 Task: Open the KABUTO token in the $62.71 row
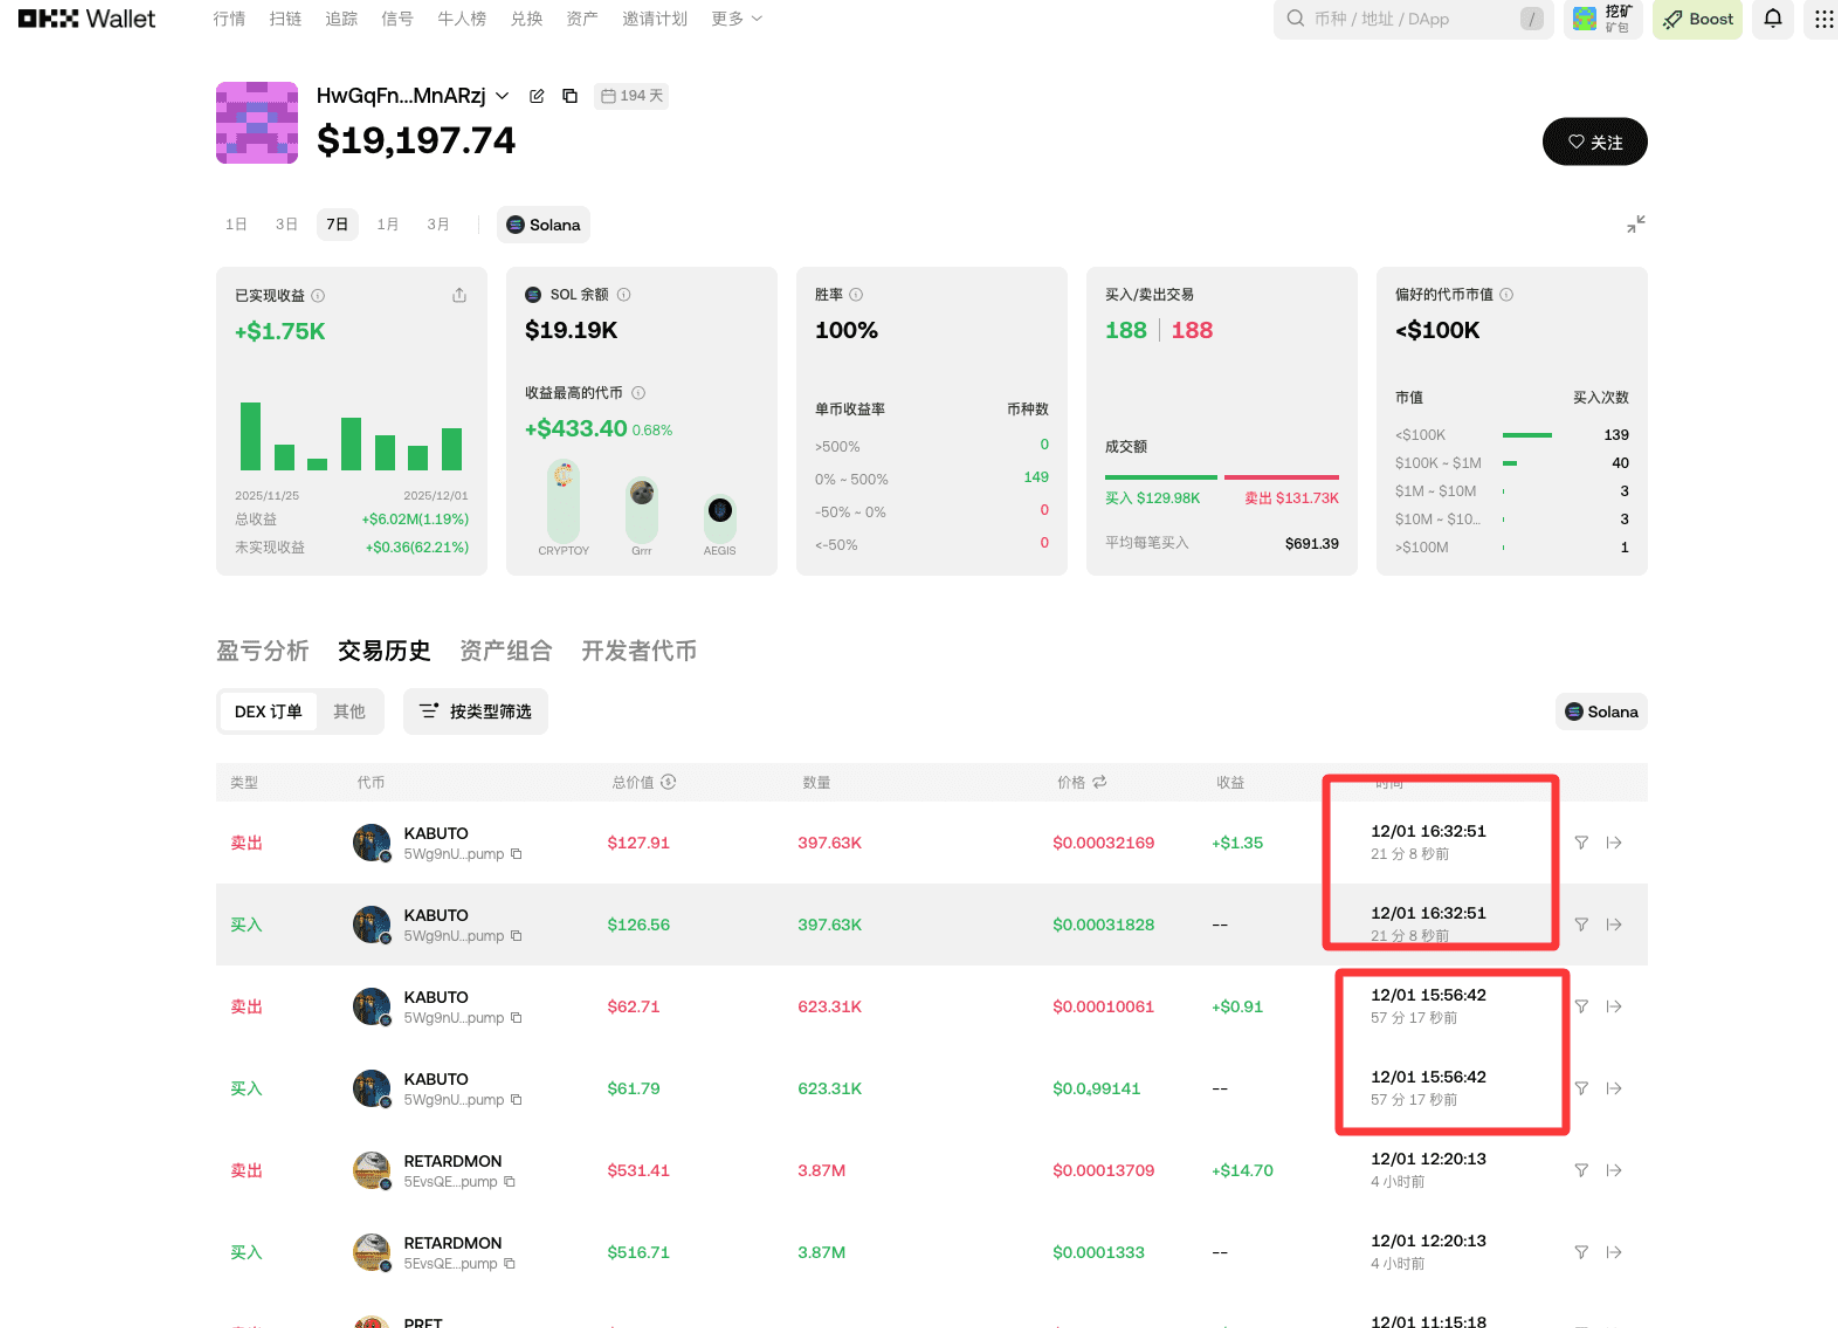(x=436, y=997)
